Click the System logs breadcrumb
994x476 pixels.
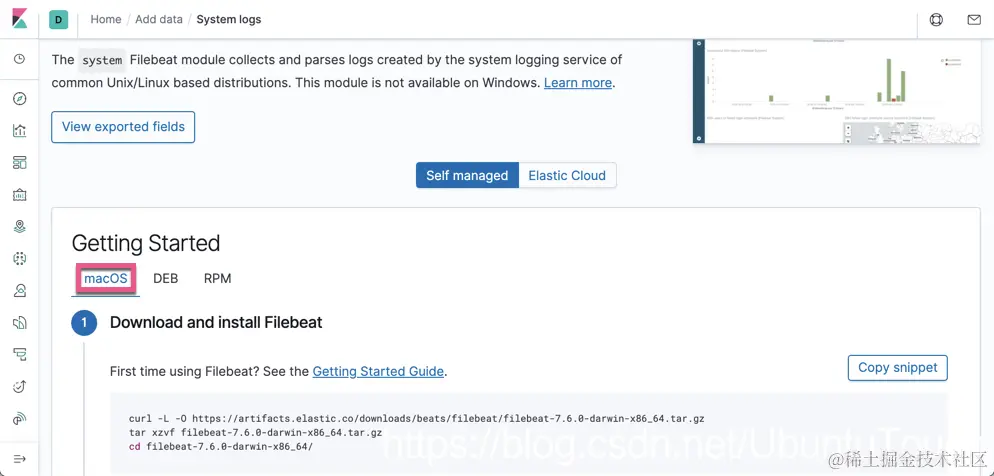click(229, 20)
